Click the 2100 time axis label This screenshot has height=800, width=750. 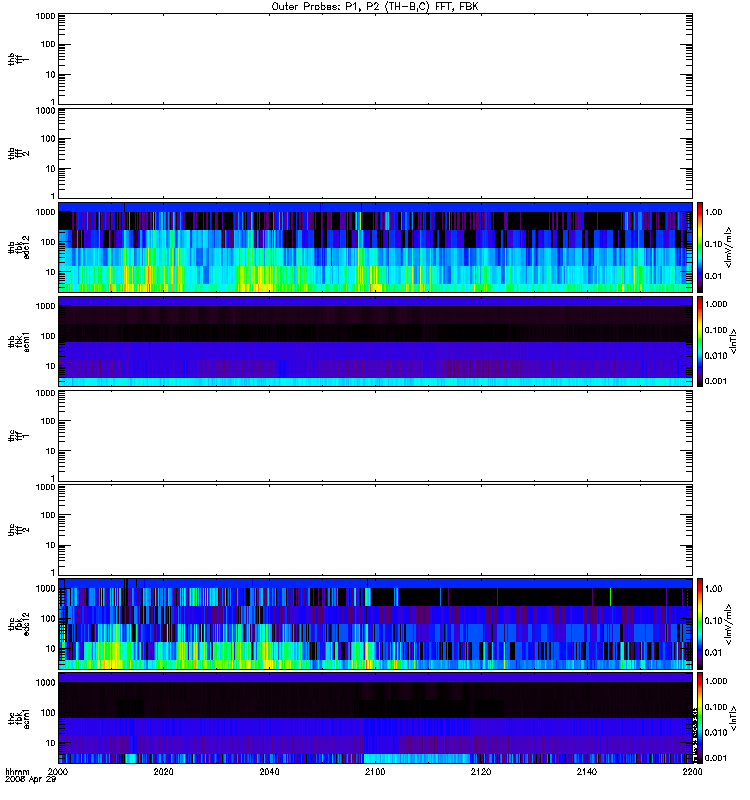375,772
